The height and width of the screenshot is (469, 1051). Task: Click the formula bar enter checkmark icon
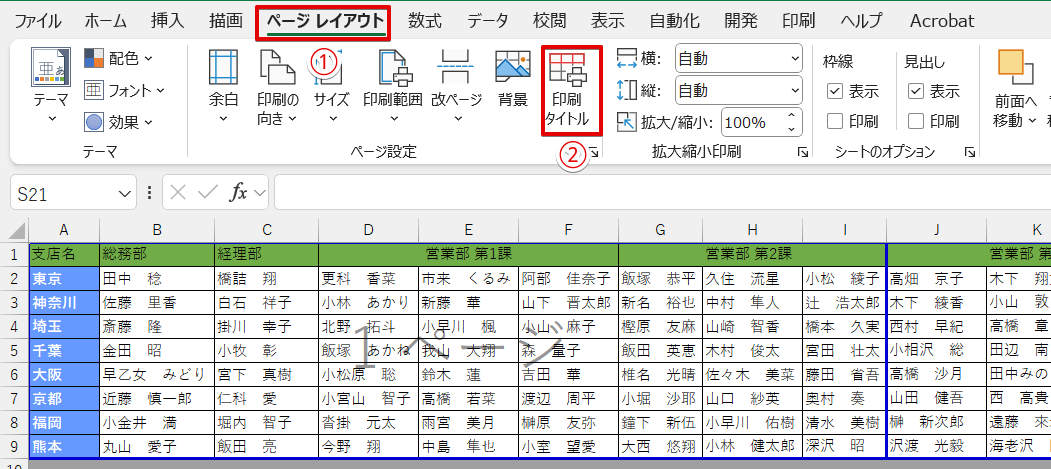tap(208, 193)
